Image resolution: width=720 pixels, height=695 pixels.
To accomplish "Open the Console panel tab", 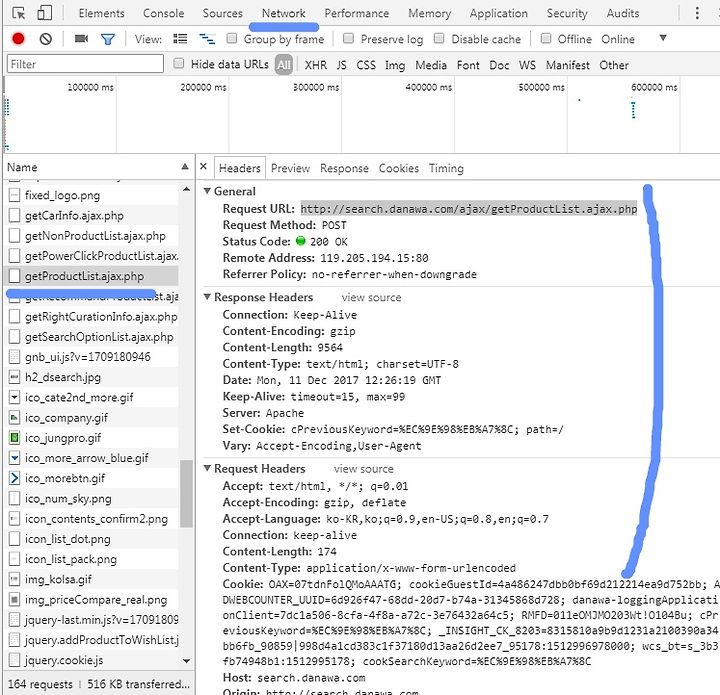I will (x=163, y=13).
